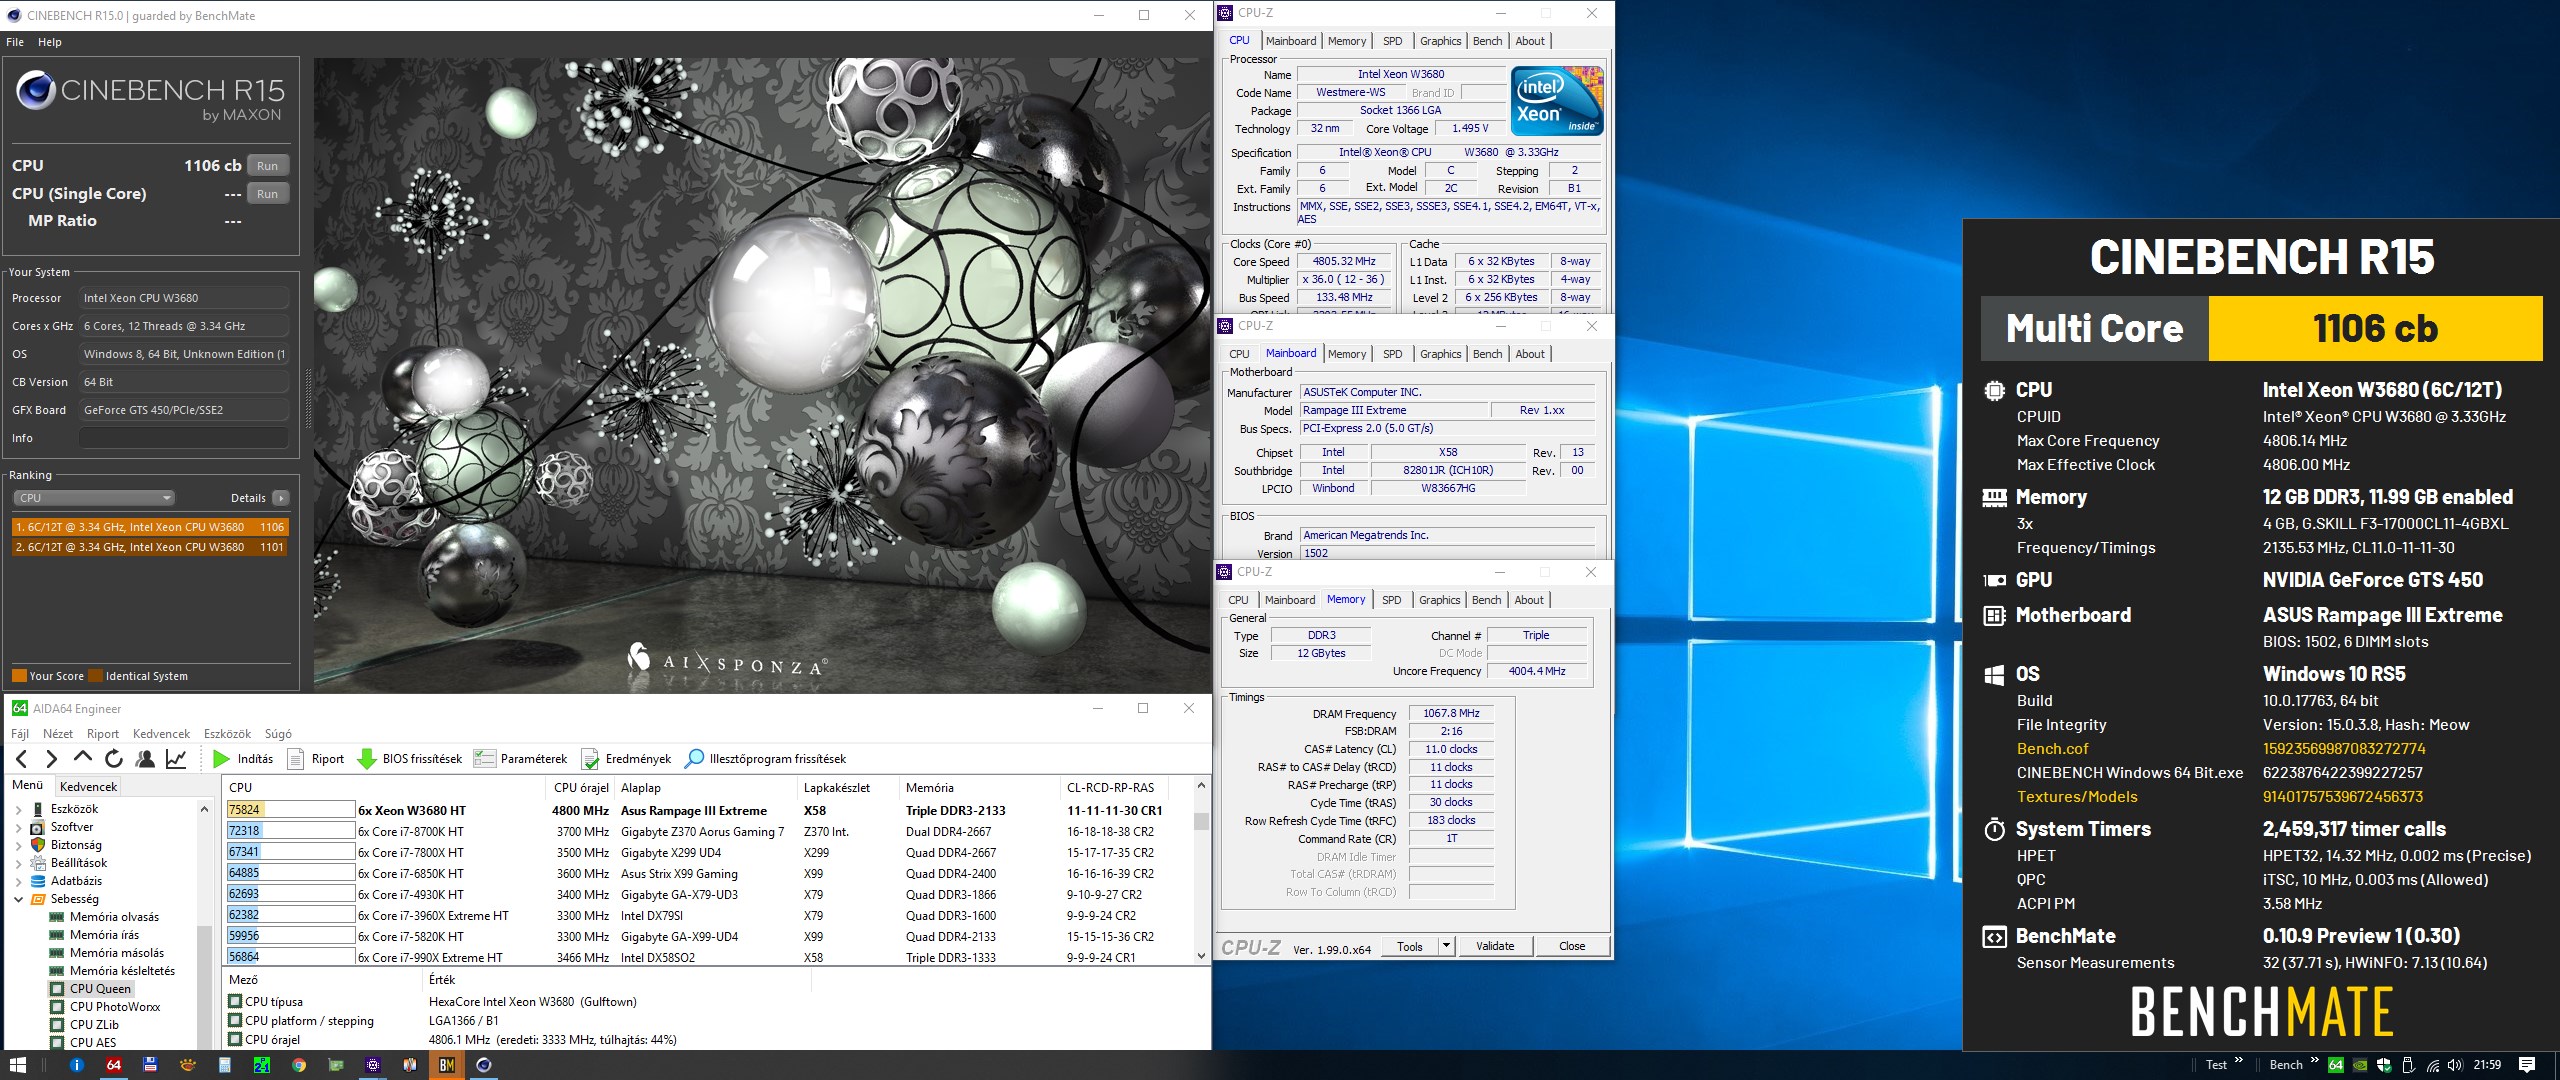This screenshot has width=2560, height=1080.
Task: Open Cinebench File menu
Action: (15, 42)
